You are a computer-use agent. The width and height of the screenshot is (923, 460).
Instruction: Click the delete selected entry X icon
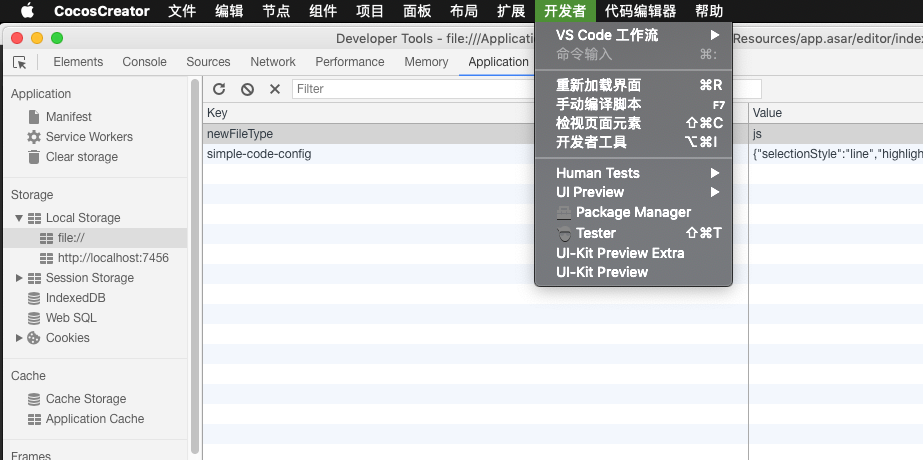point(275,89)
